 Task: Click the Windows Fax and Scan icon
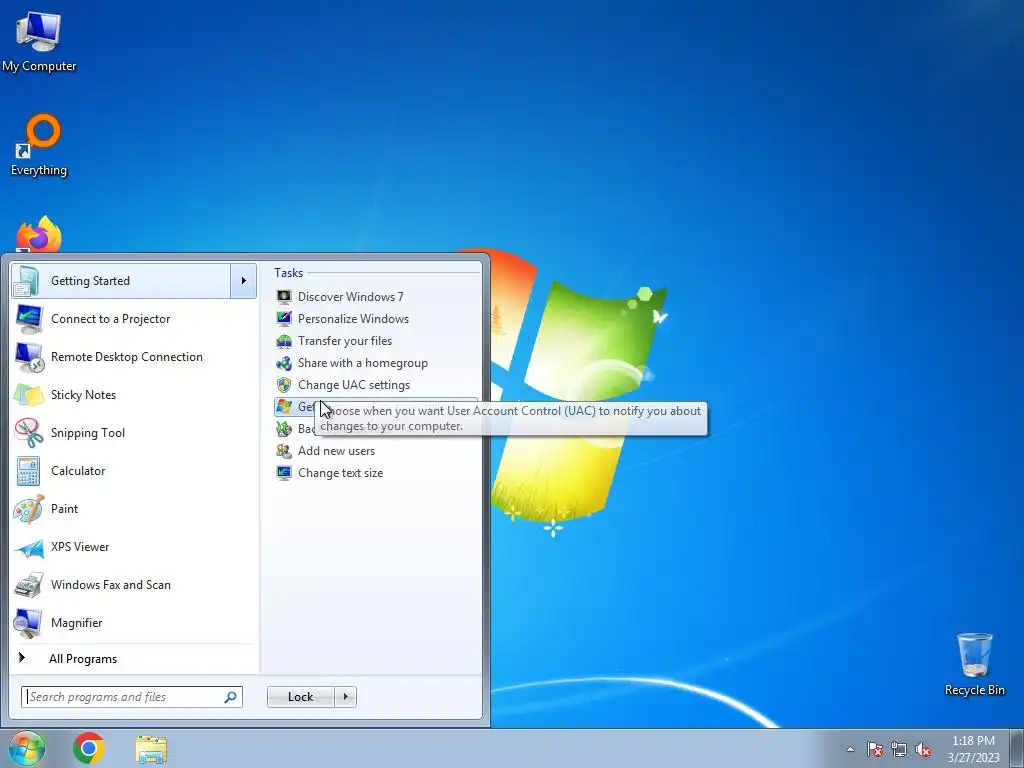pyautogui.click(x=28, y=585)
